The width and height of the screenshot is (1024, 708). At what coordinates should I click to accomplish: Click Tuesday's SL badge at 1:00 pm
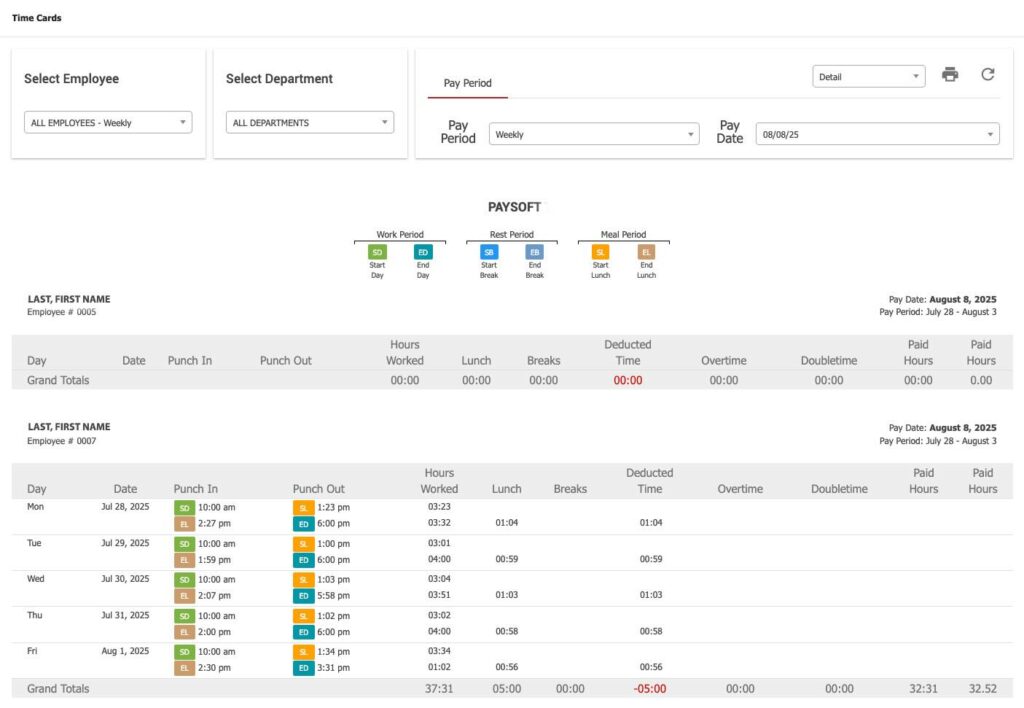(x=303, y=544)
